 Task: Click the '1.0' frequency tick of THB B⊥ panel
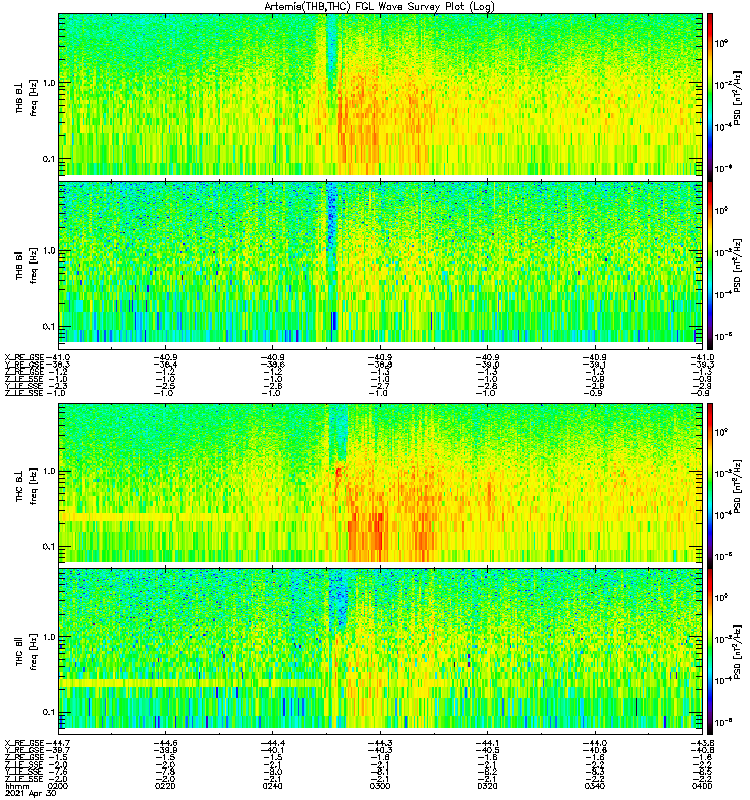[x=49, y=83]
